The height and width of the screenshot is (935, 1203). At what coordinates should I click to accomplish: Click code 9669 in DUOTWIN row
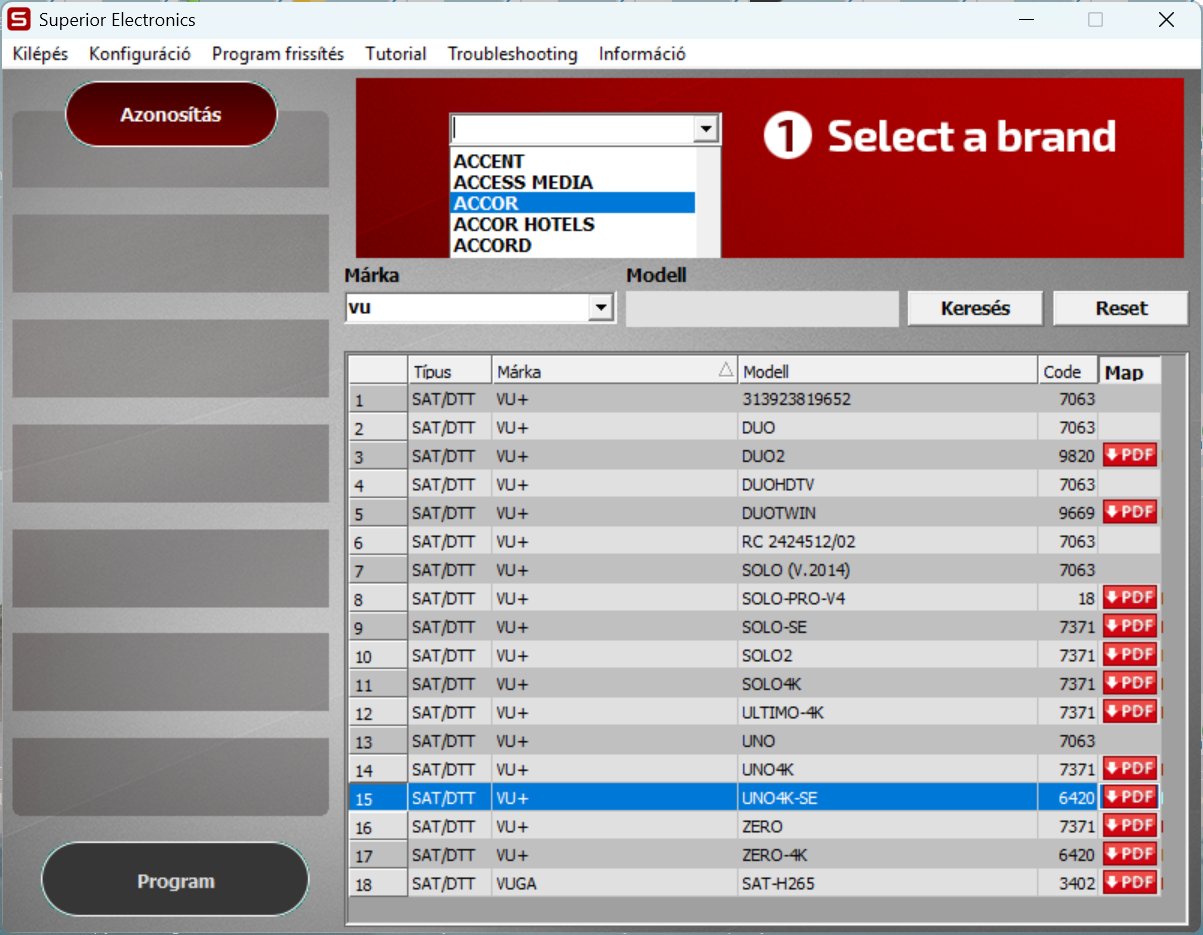click(x=1068, y=513)
